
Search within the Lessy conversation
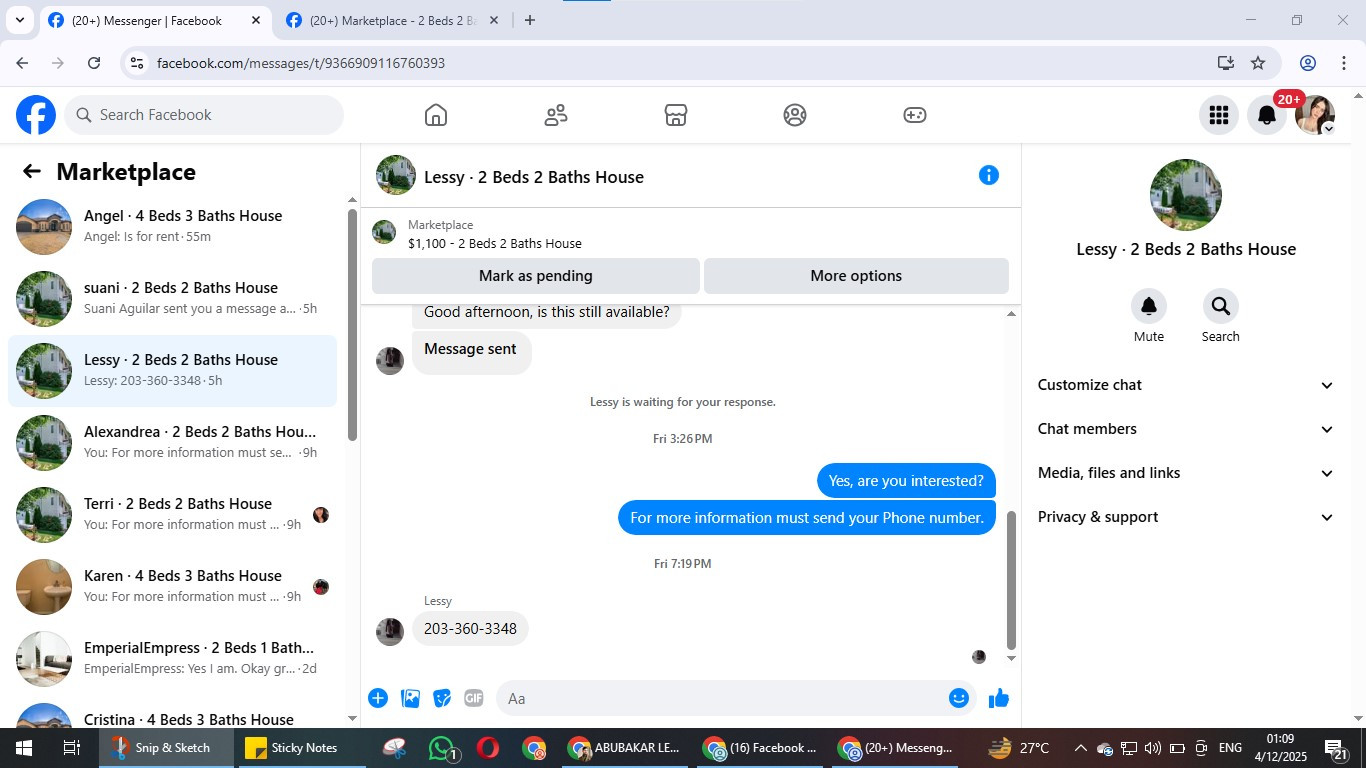1221,306
